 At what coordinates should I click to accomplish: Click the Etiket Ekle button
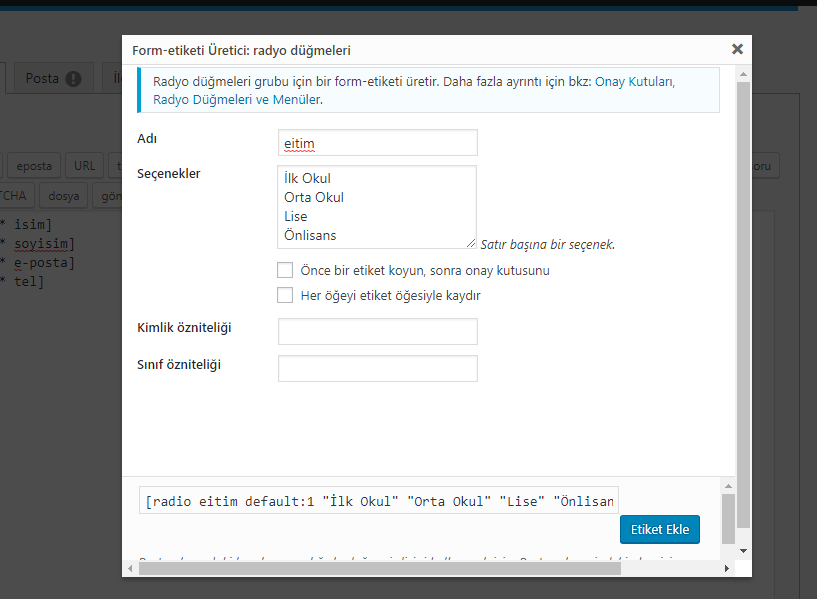point(660,530)
